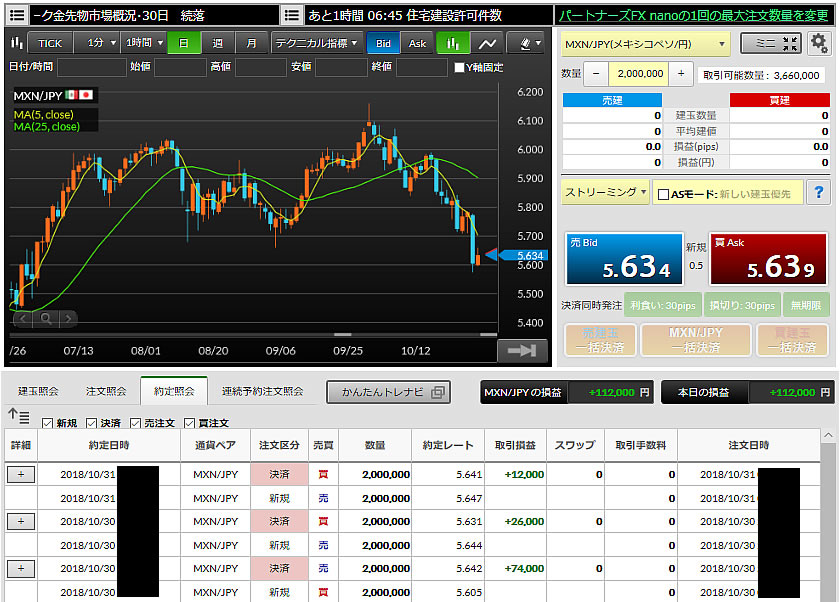Screen dimensions: 840x602
Task: Click the +74,000 profit cell
Action: pyautogui.click(x=515, y=568)
